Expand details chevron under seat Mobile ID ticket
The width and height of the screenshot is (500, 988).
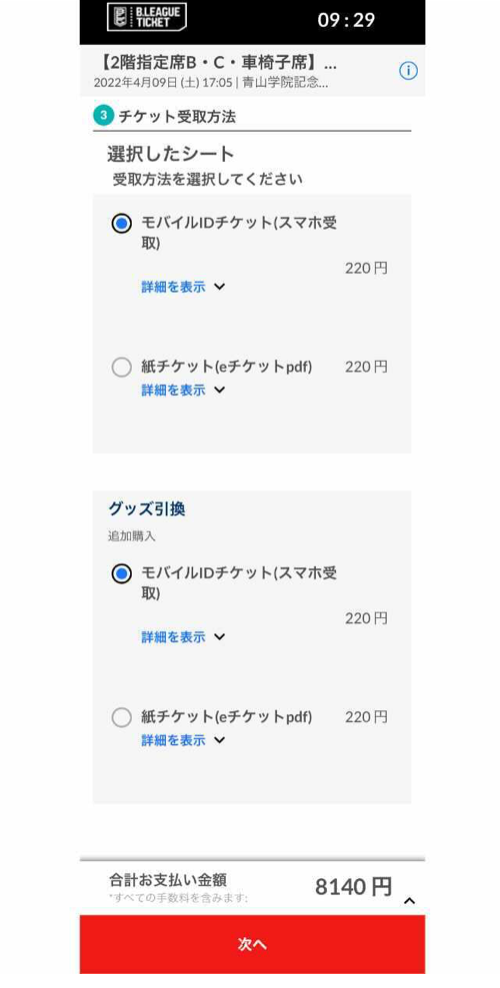point(219,287)
